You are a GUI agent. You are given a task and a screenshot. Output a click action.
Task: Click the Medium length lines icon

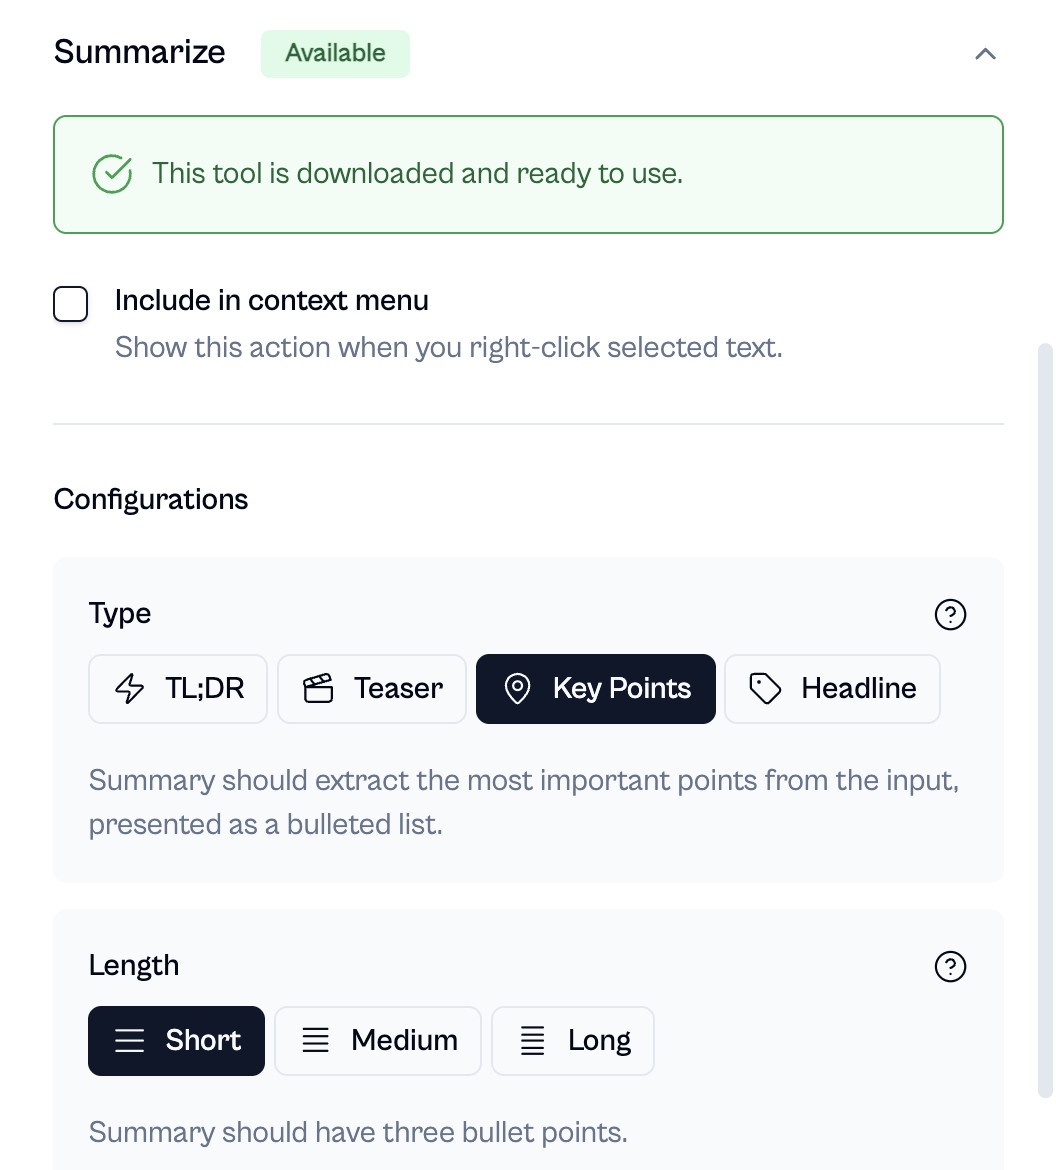(x=316, y=1041)
